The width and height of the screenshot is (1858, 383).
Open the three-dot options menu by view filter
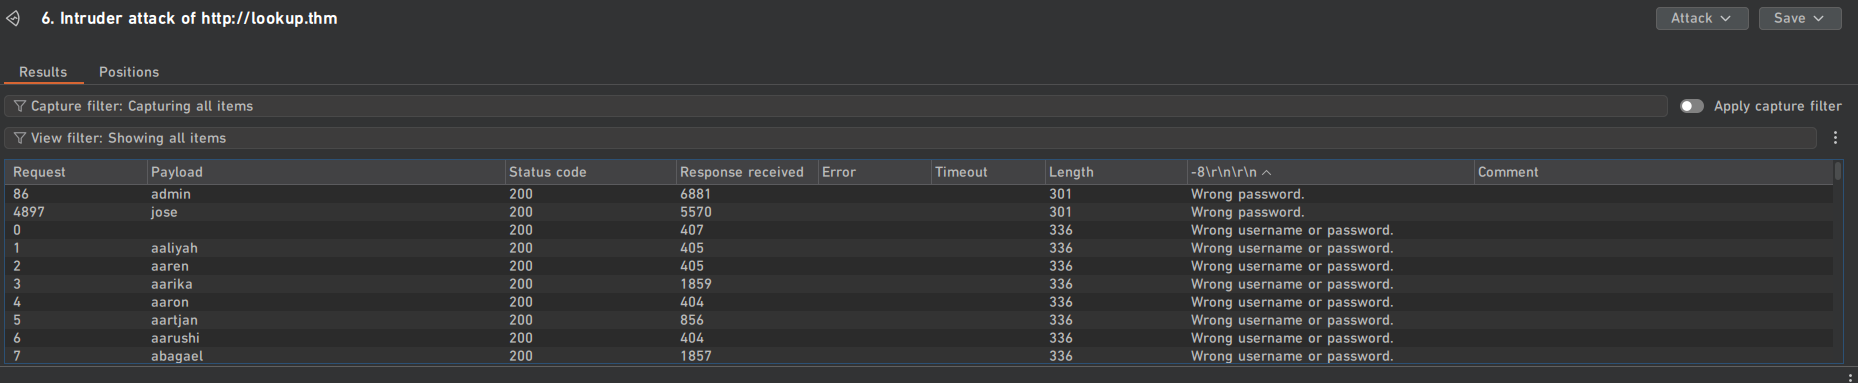tap(1835, 138)
